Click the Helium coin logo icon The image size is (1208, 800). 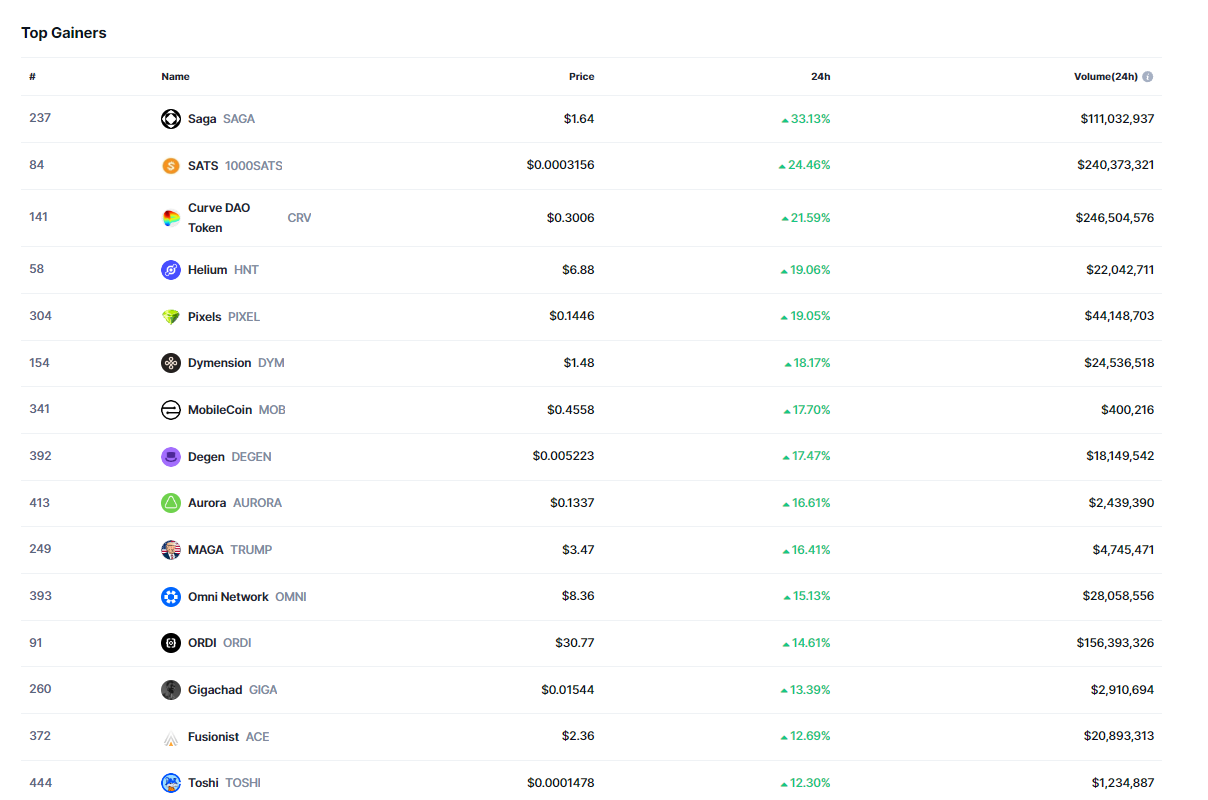(x=171, y=270)
